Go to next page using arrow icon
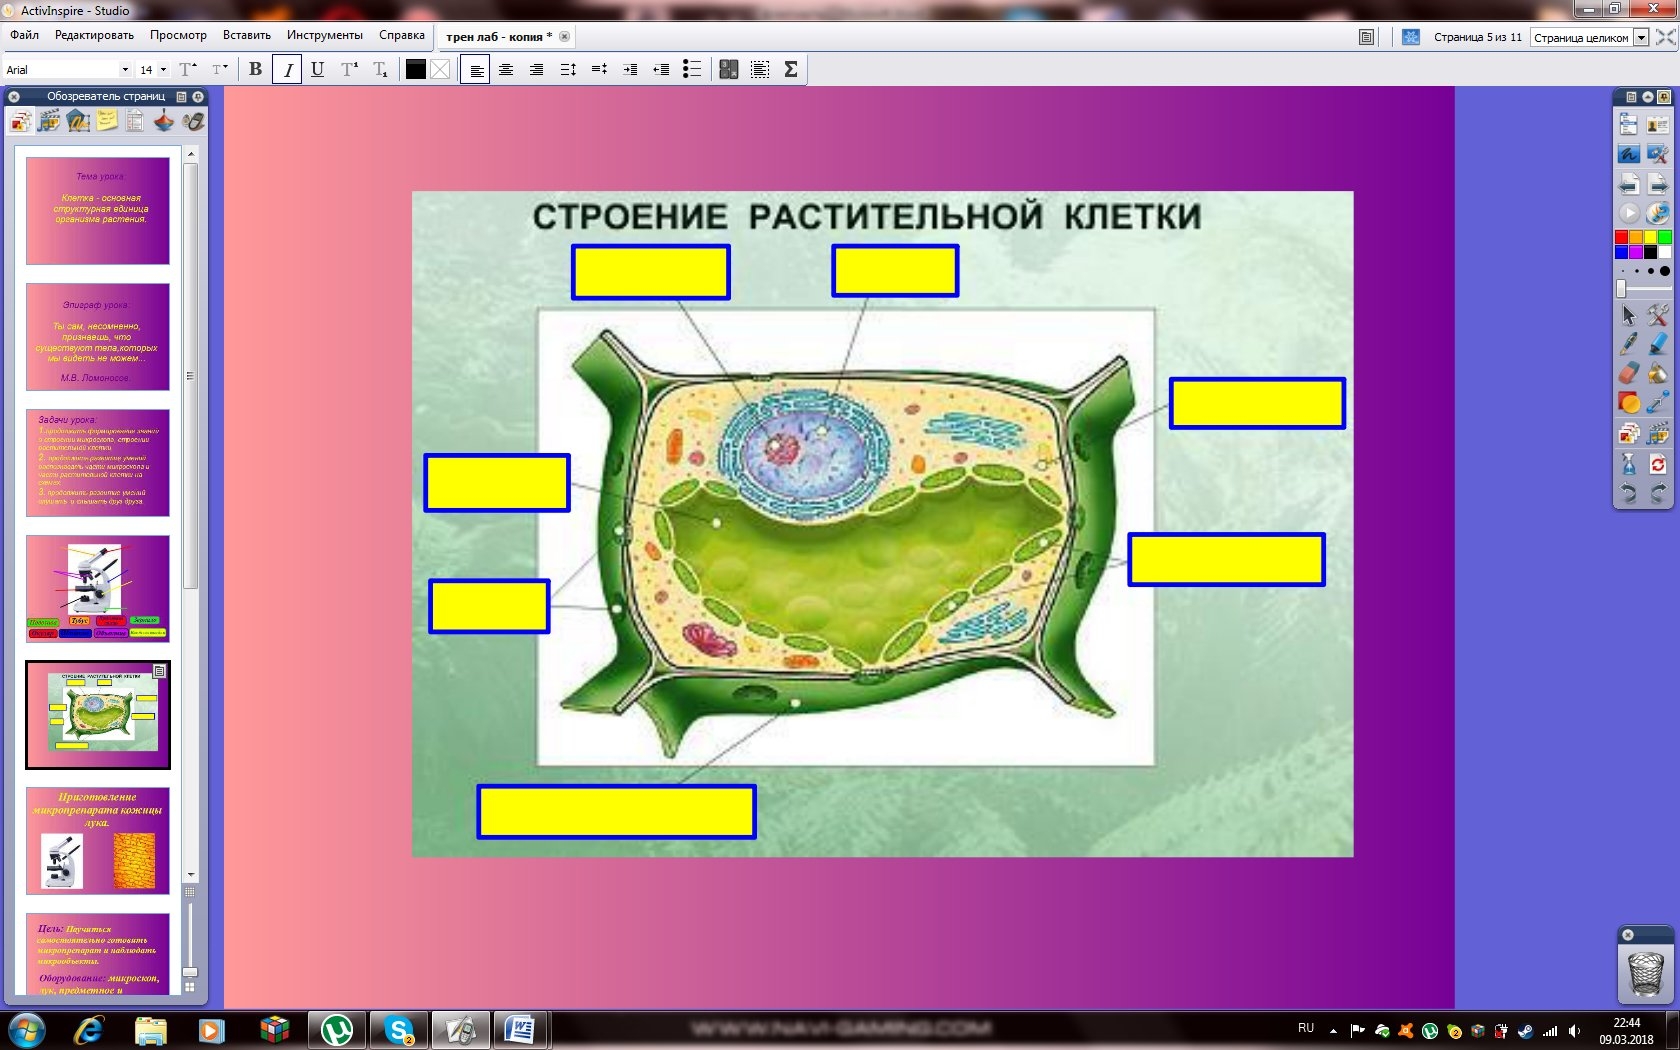 [x=1657, y=184]
